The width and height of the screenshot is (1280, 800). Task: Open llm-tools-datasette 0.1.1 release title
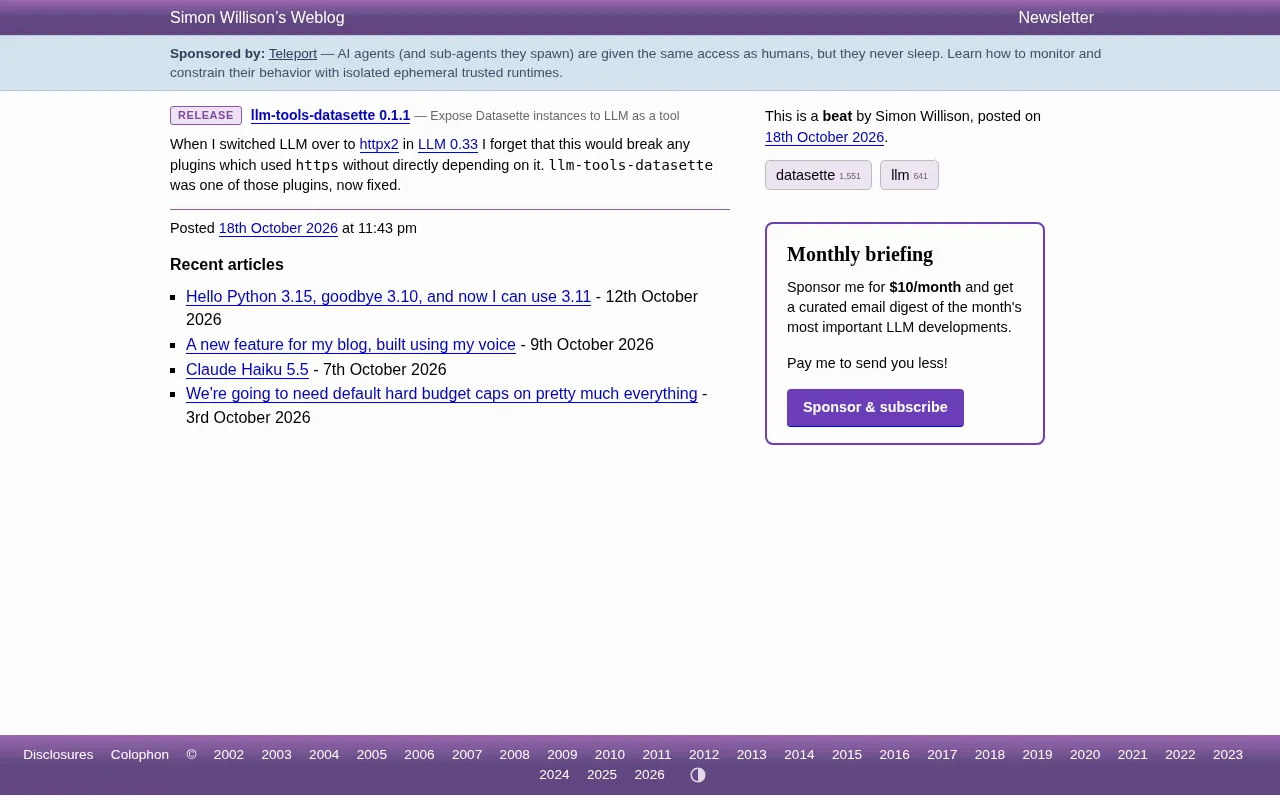point(330,116)
